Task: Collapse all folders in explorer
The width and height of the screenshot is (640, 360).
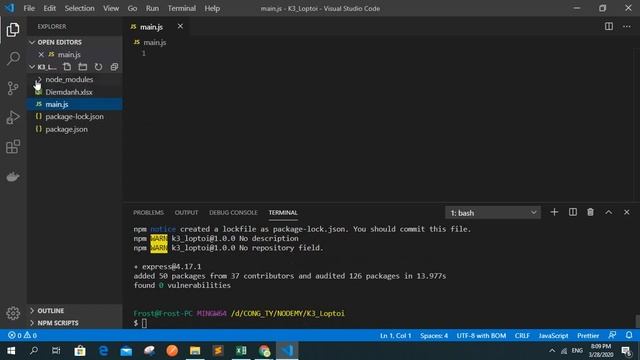Action: point(114,67)
